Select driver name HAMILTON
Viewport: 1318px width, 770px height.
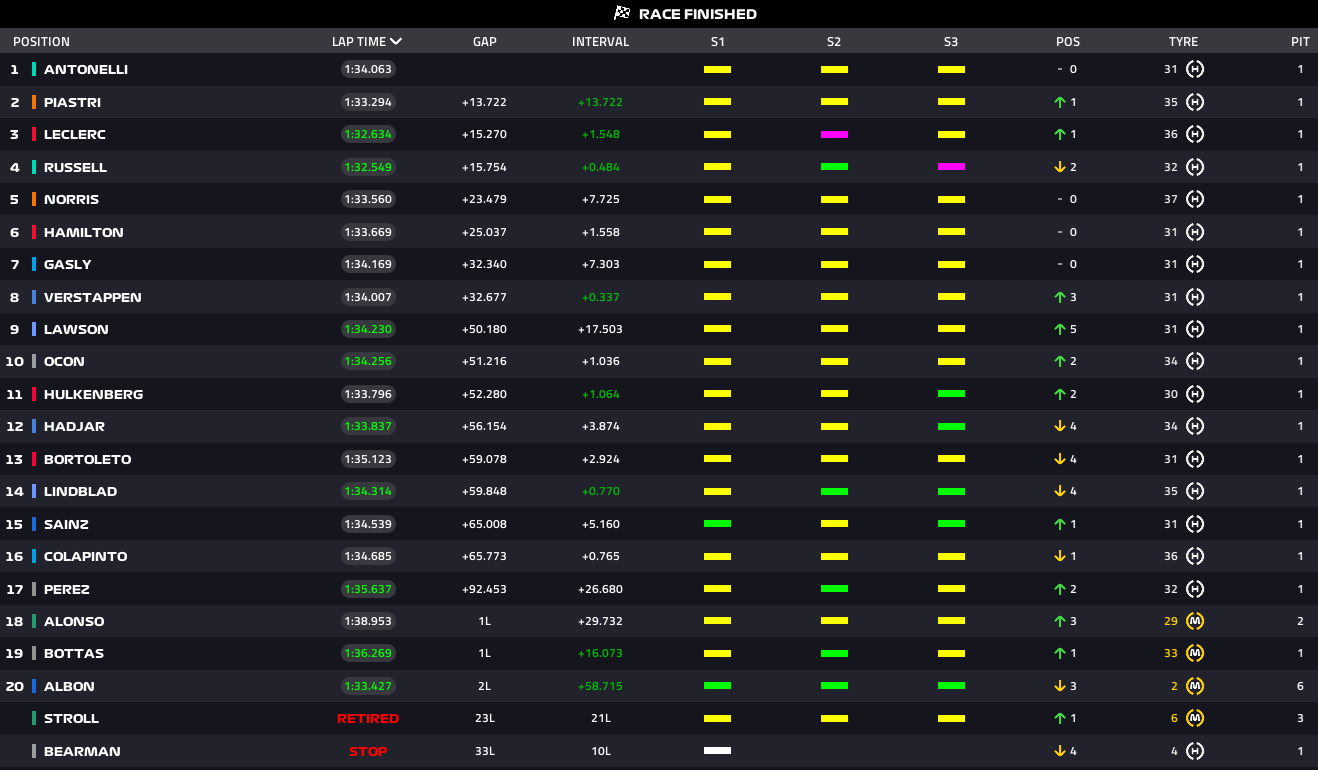84,232
